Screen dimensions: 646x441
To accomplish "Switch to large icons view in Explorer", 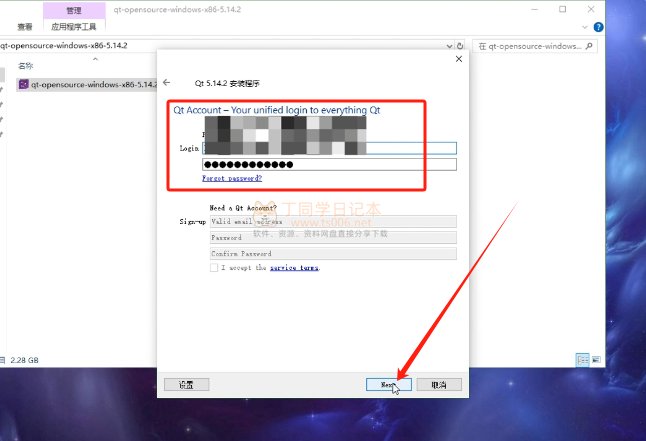I will point(597,359).
